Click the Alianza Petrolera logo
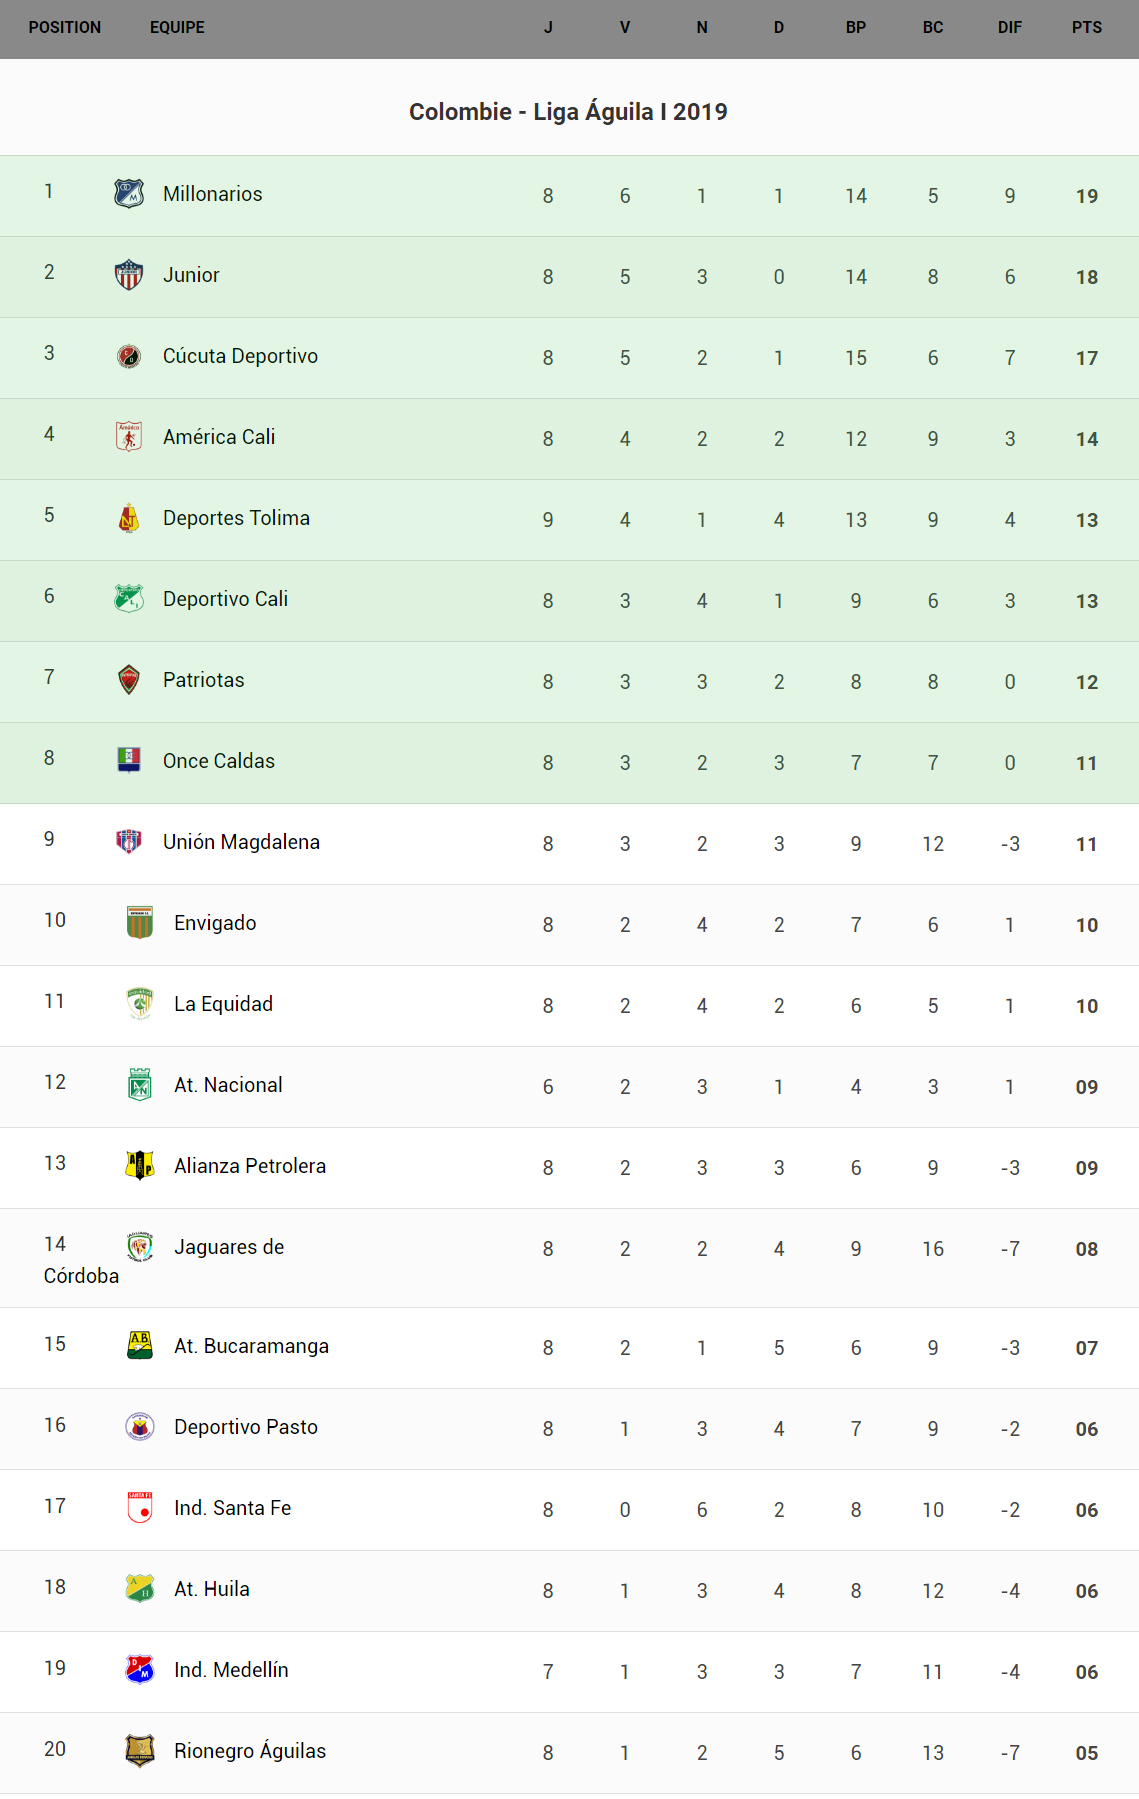 click(x=140, y=1165)
